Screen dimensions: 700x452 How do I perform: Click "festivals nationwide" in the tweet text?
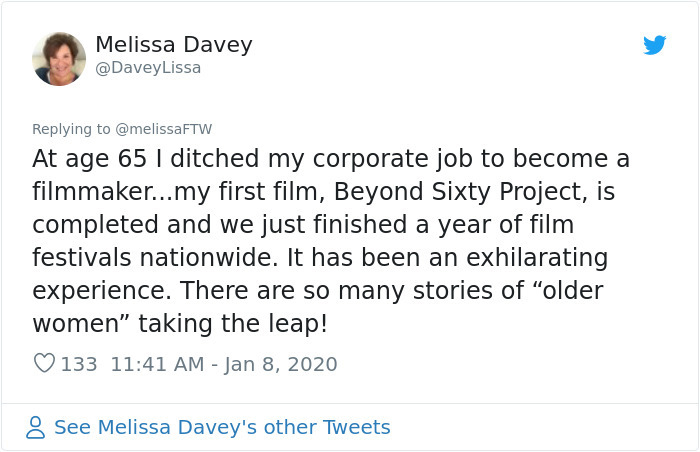(x=155, y=258)
